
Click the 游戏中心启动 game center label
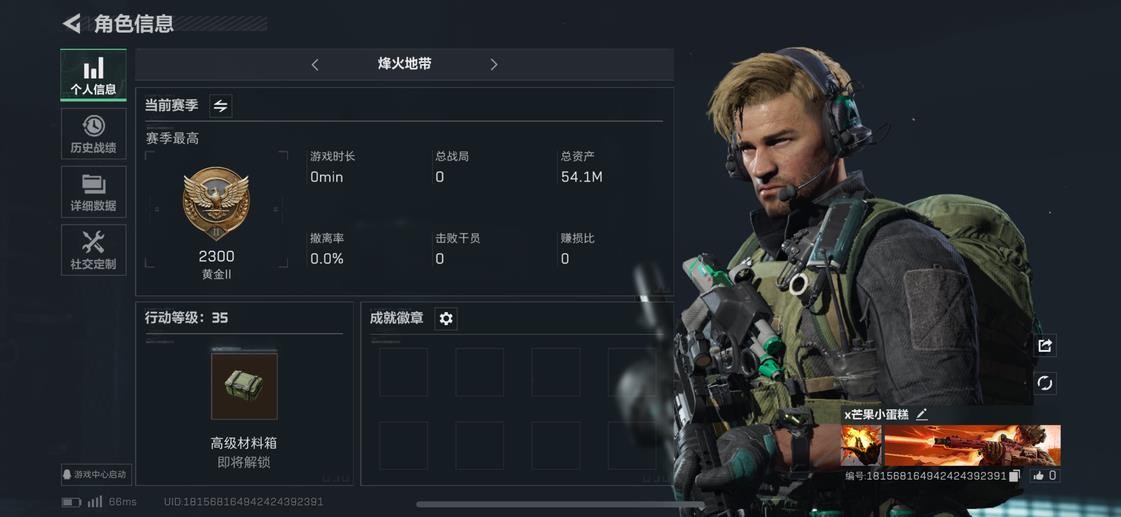pos(96,474)
